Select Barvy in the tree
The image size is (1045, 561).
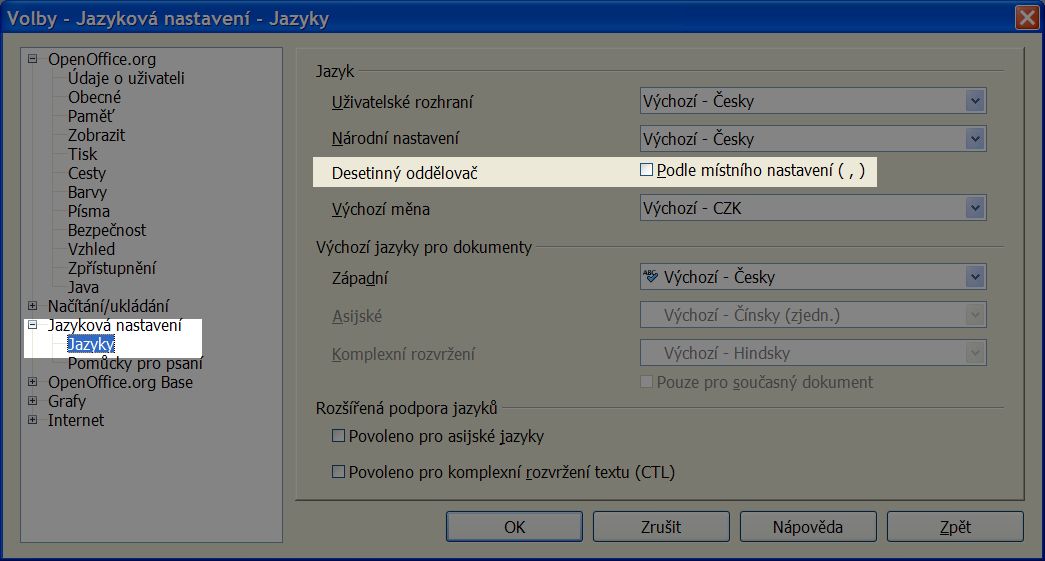87,192
